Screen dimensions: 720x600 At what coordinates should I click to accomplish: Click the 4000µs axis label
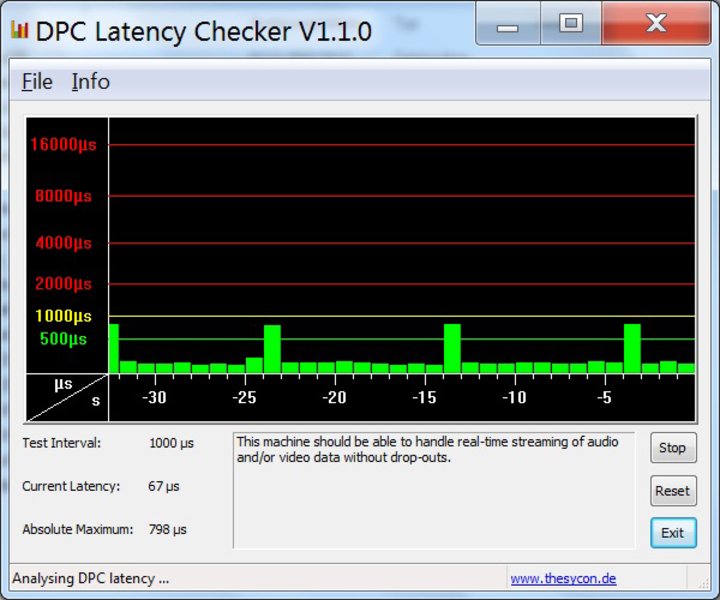pyautogui.click(x=63, y=243)
